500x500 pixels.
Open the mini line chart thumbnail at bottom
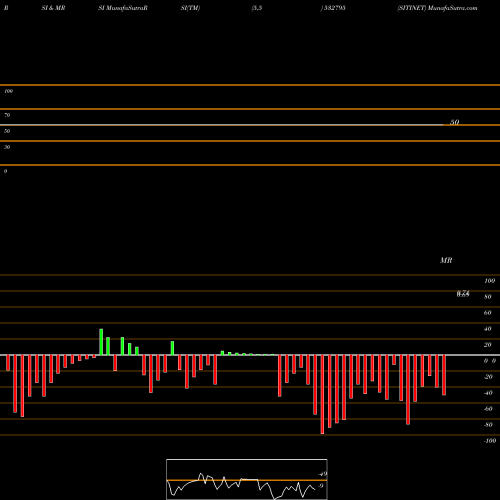[247, 479]
